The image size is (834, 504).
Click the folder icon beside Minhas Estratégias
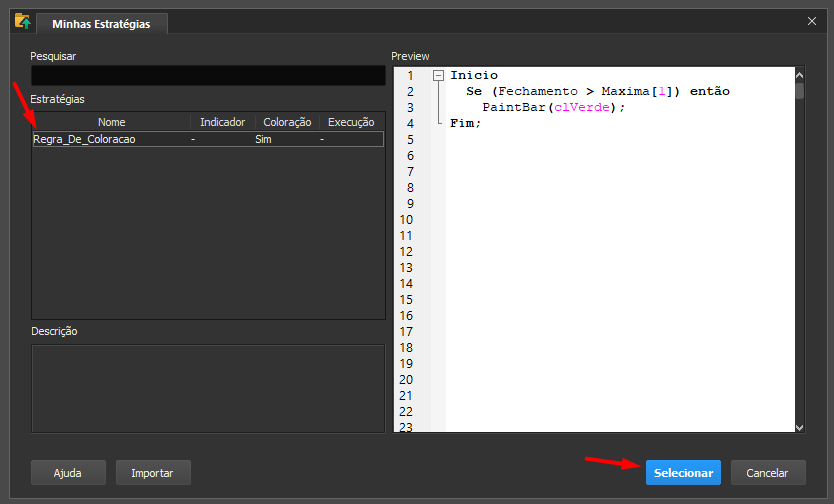click(22, 22)
